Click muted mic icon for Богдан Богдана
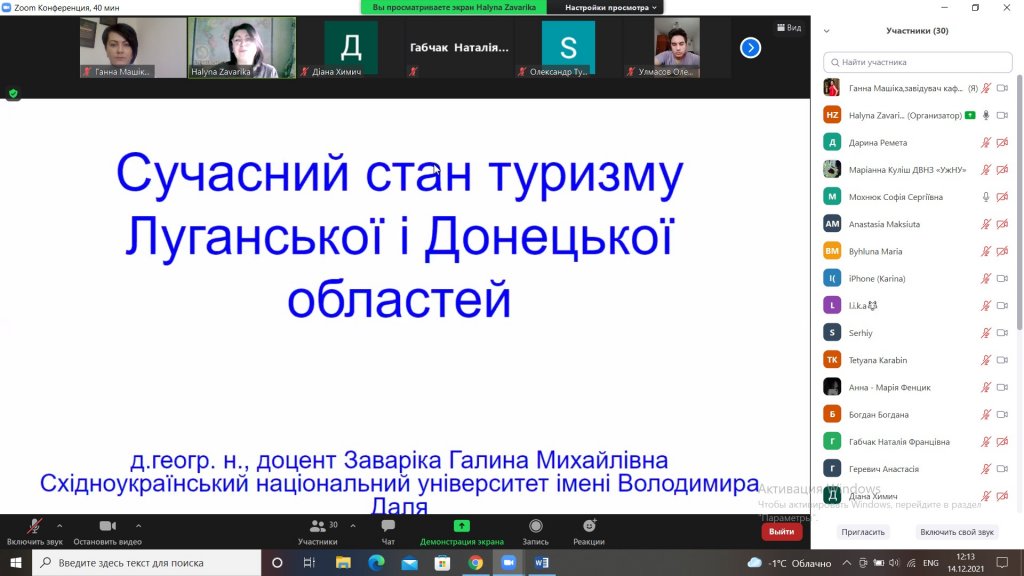The height and width of the screenshot is (576, 1024). tap(986, 414)
